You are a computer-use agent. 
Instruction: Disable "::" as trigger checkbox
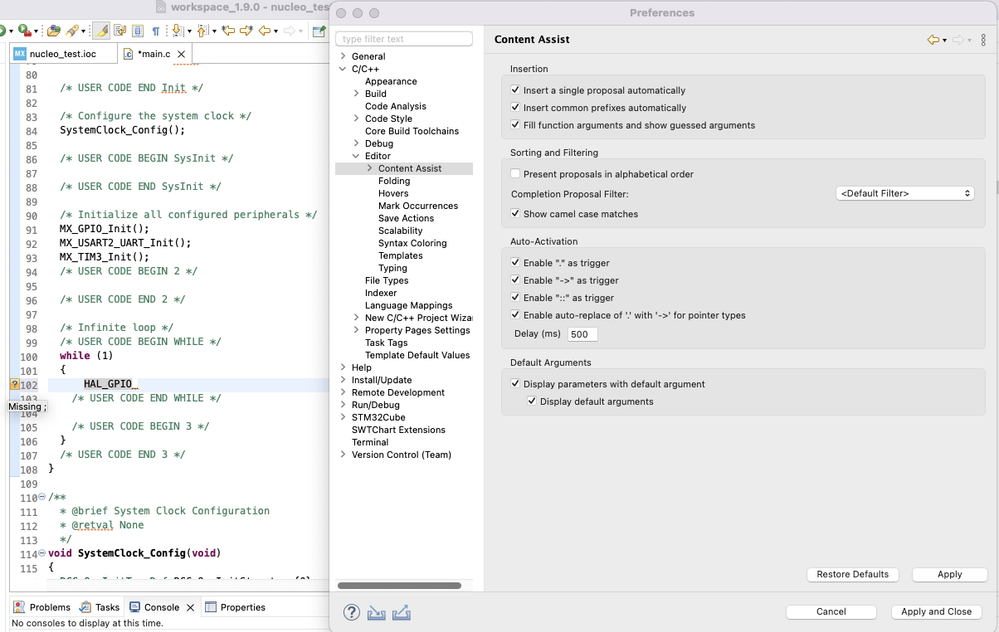click(515, 297)
